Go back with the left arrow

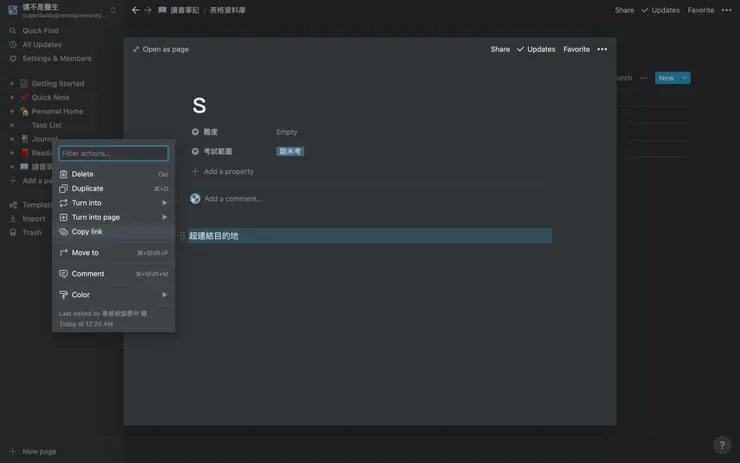pyautogui.click(x=135, y=10)
